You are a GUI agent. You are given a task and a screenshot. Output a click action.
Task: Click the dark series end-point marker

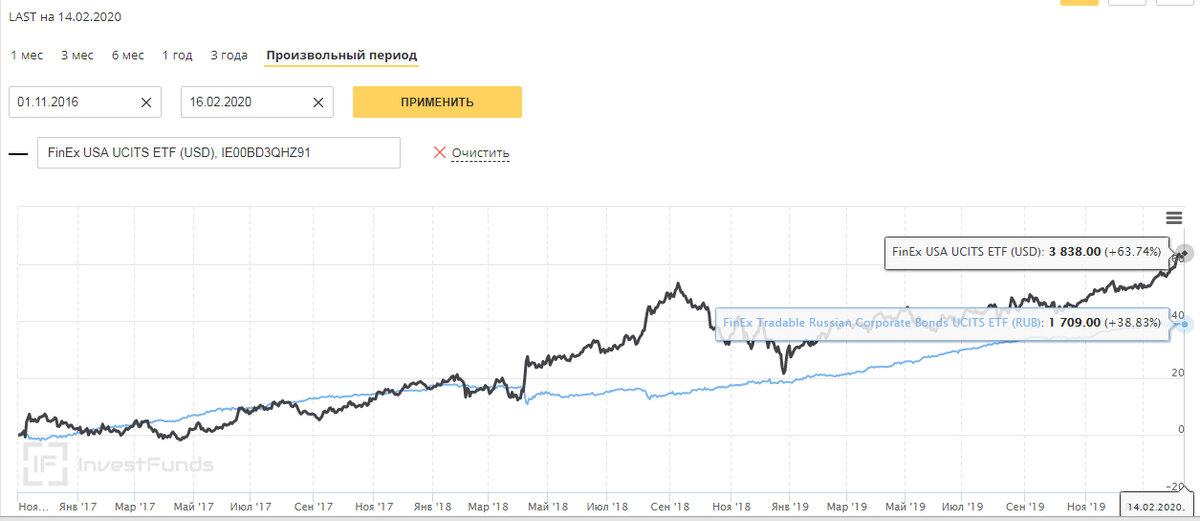coord(1184,253)
